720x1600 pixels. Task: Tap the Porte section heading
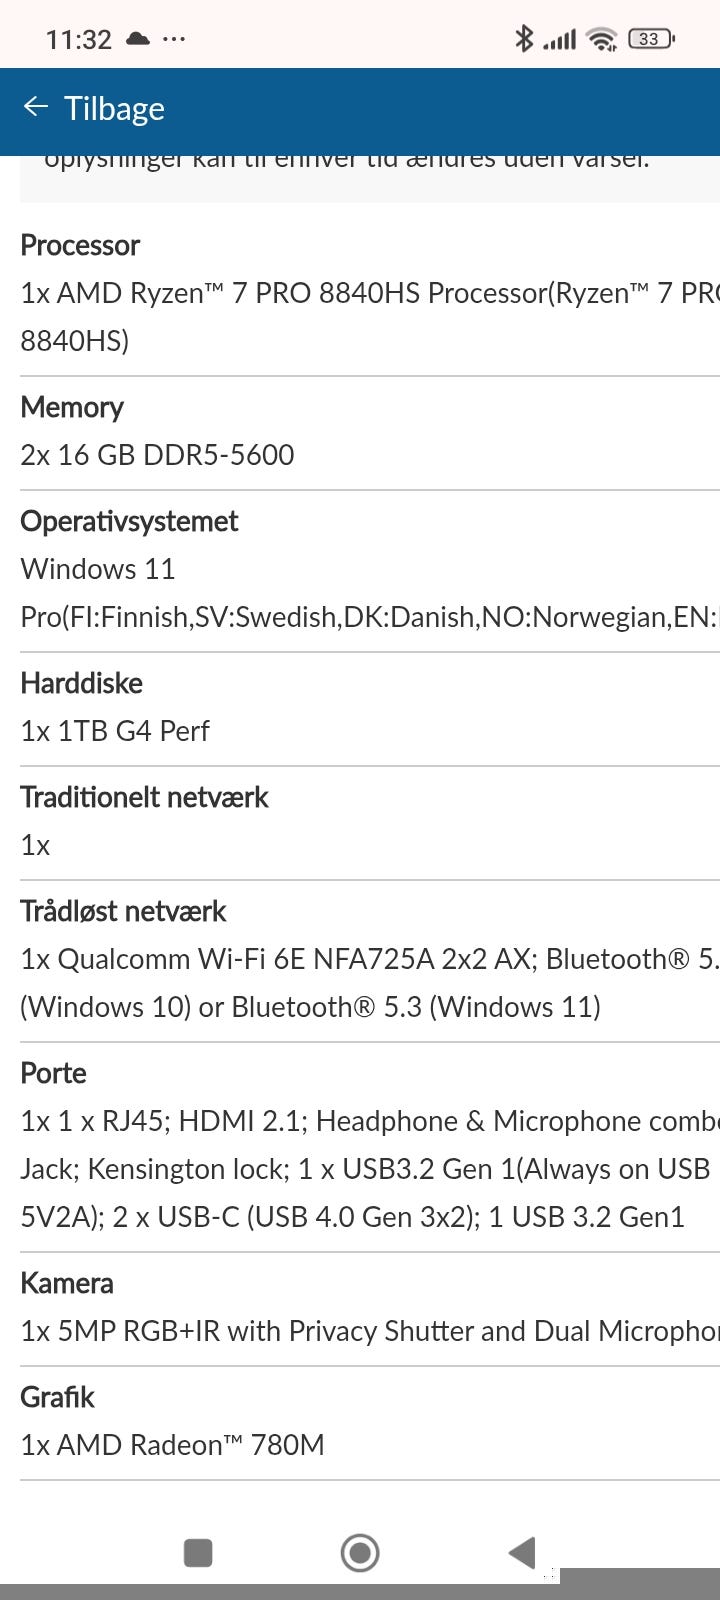pos(53,1073)
